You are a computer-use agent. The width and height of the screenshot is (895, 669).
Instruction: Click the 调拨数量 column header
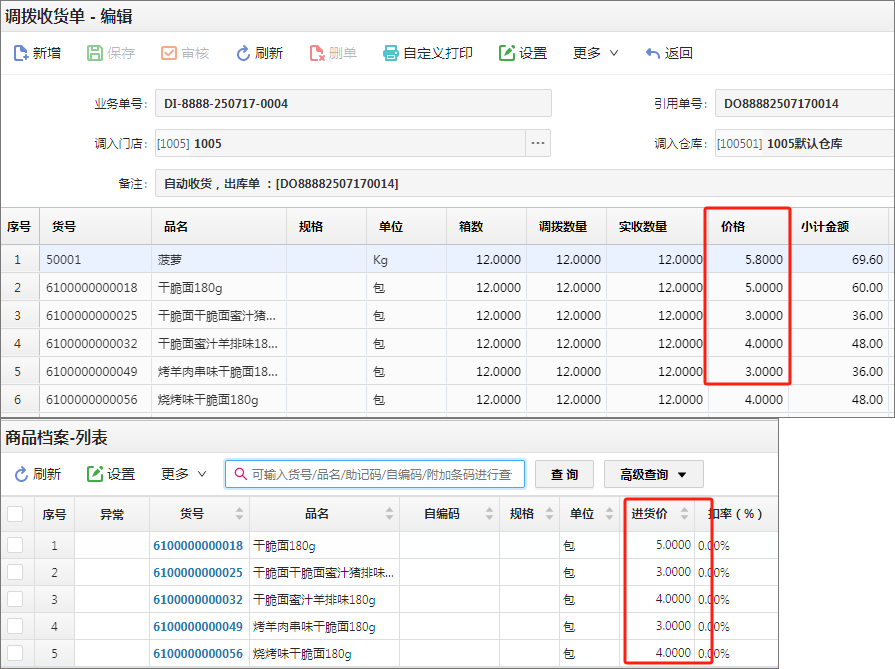[566, 227]
